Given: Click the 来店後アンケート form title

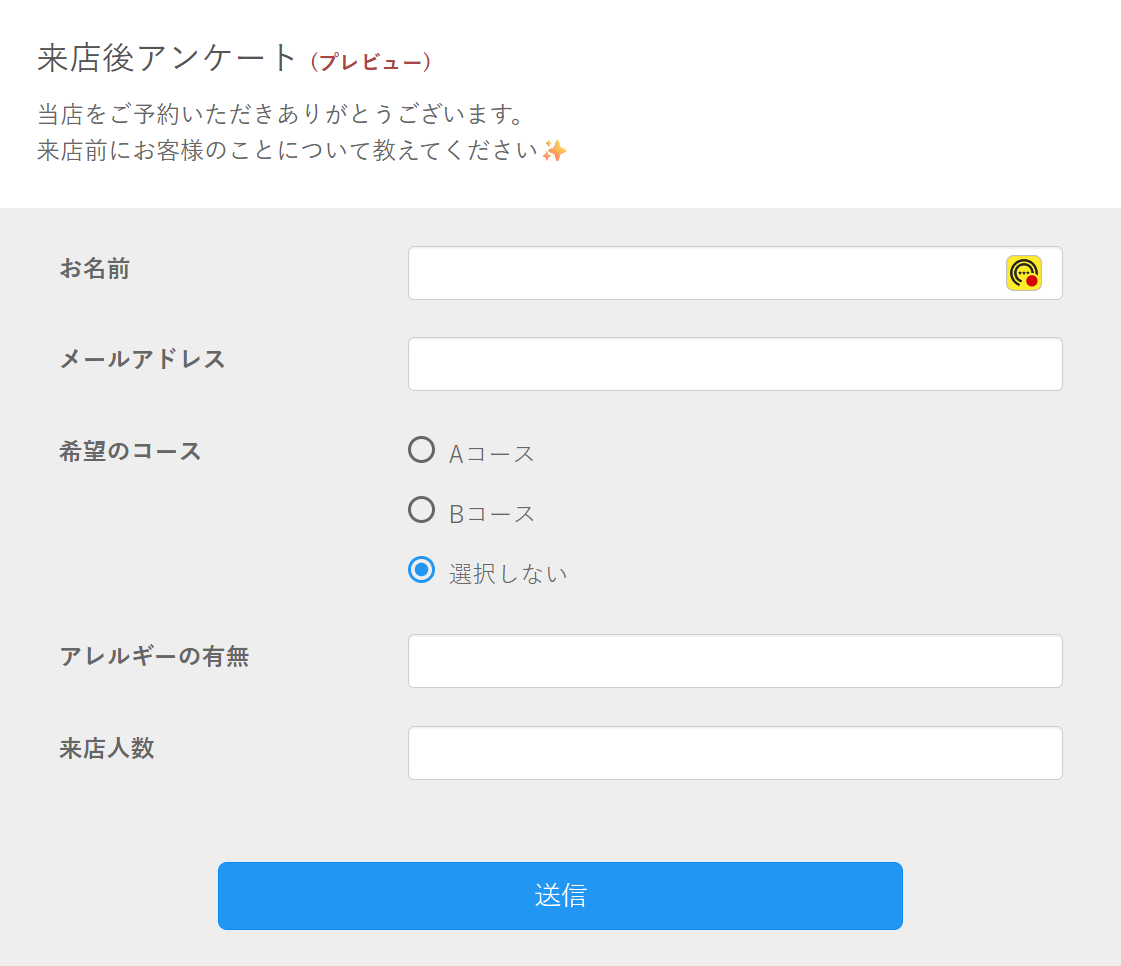Looking at the screenshot, I should pyautogui.click(x=168, y=58).
